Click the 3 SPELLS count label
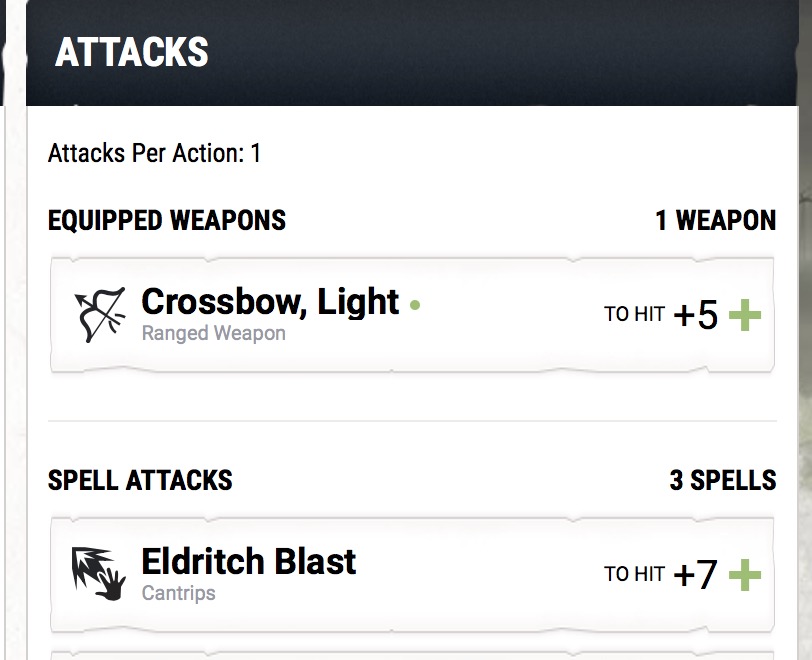Viewport: 812px width, 660px height. coord(723,480)
